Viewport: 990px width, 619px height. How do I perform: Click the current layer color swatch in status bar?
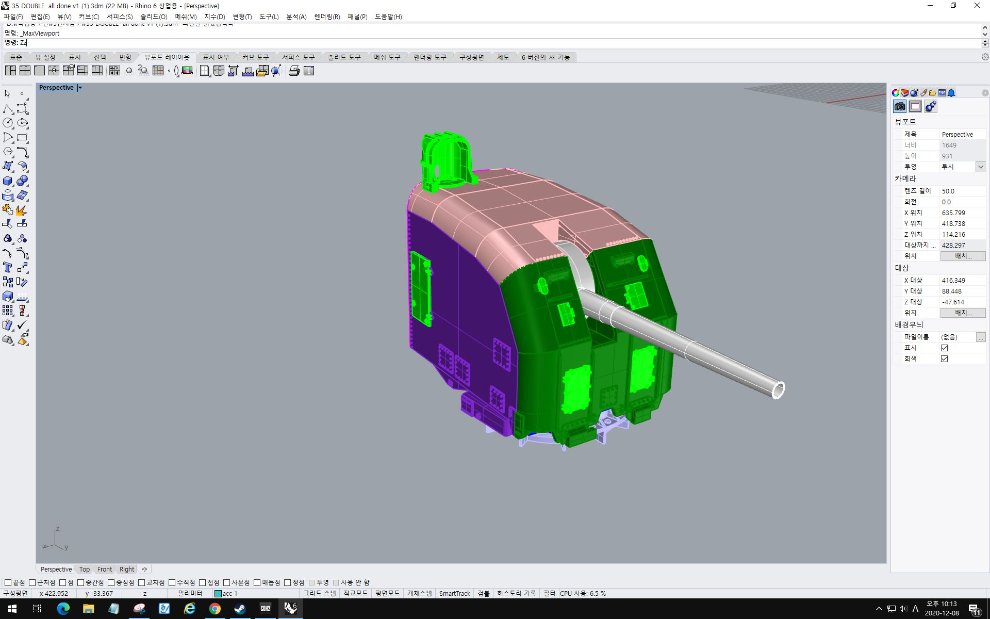tap(217, 593)
